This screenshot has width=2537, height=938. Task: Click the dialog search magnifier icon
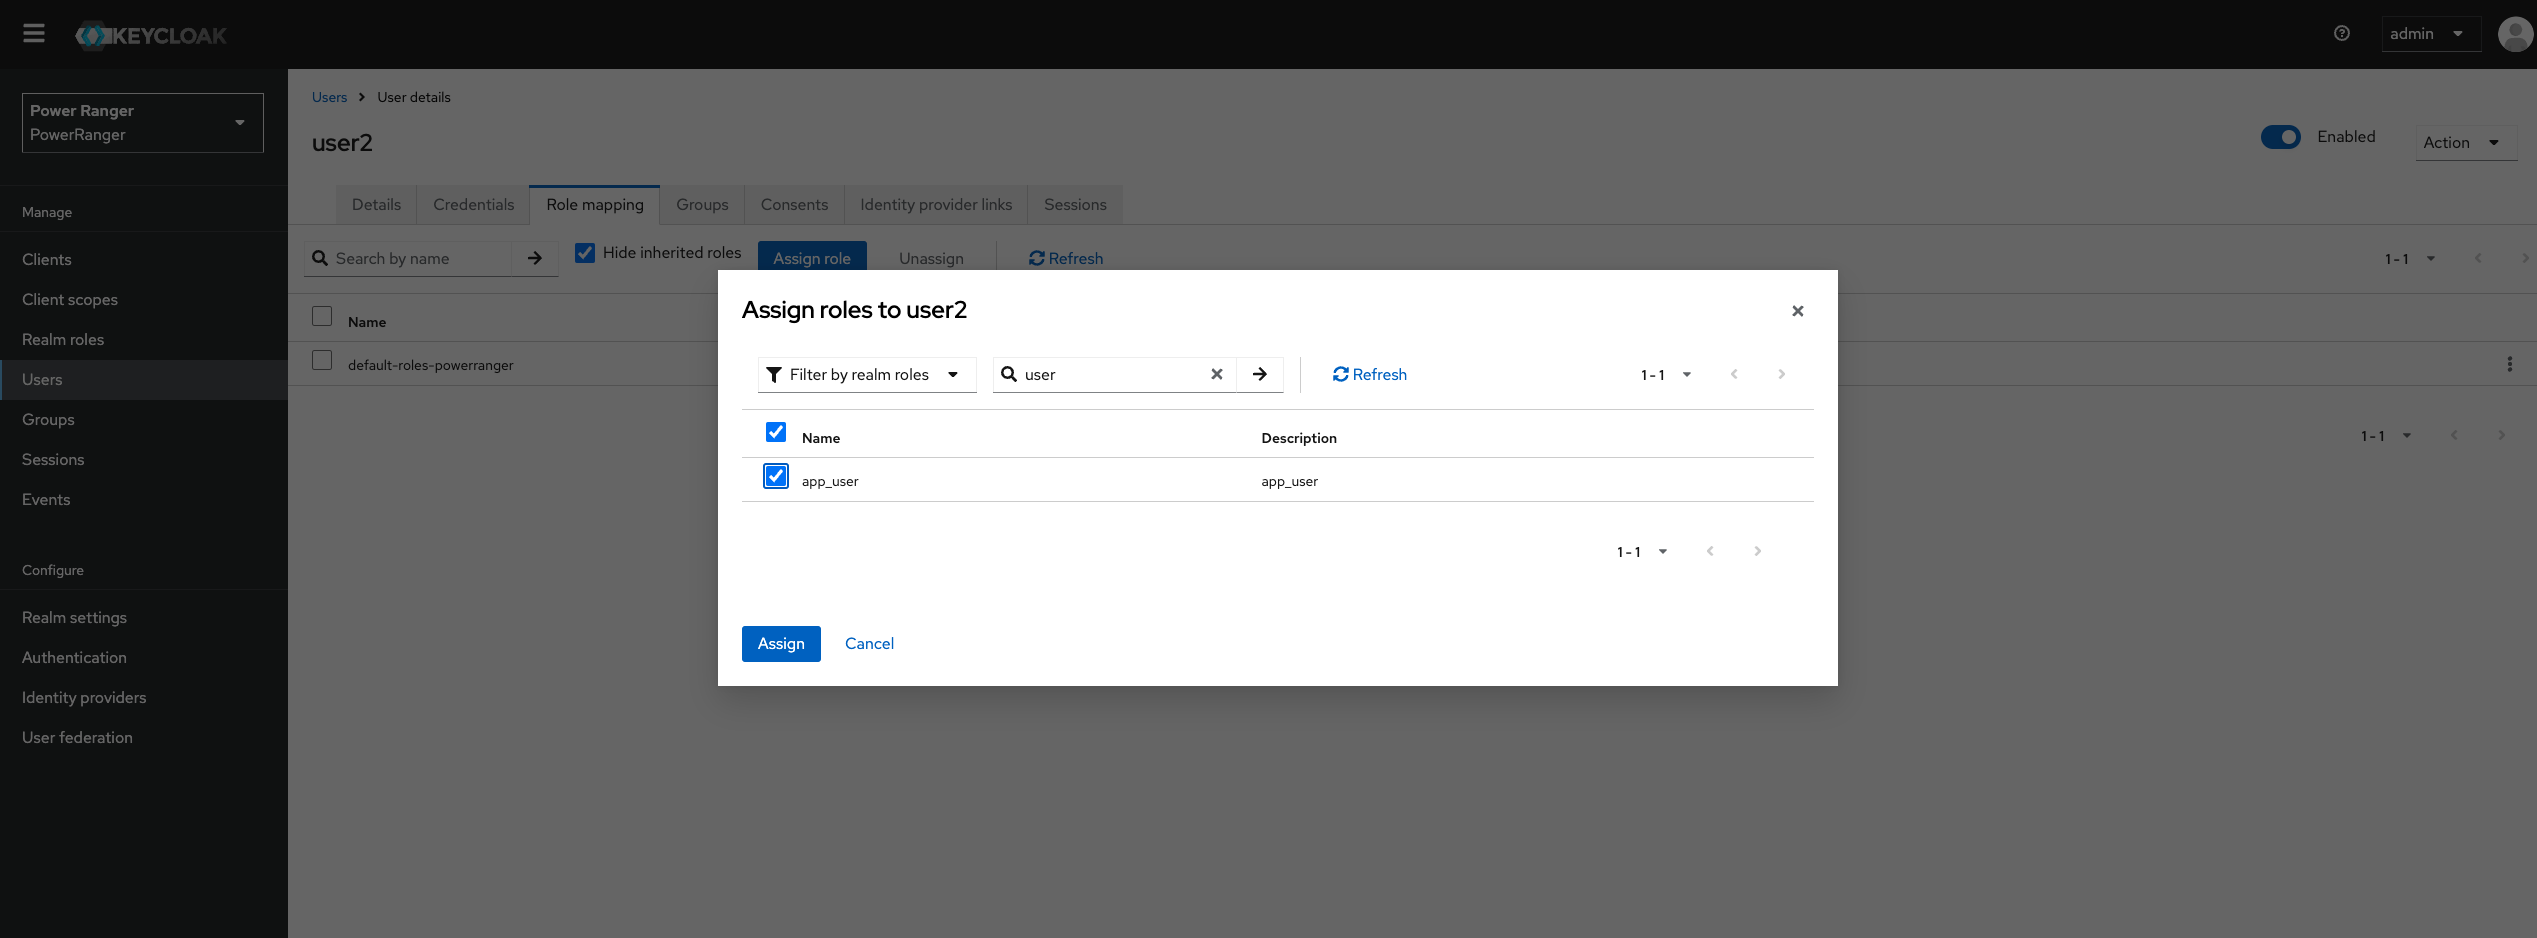(x=1009, y=374)
